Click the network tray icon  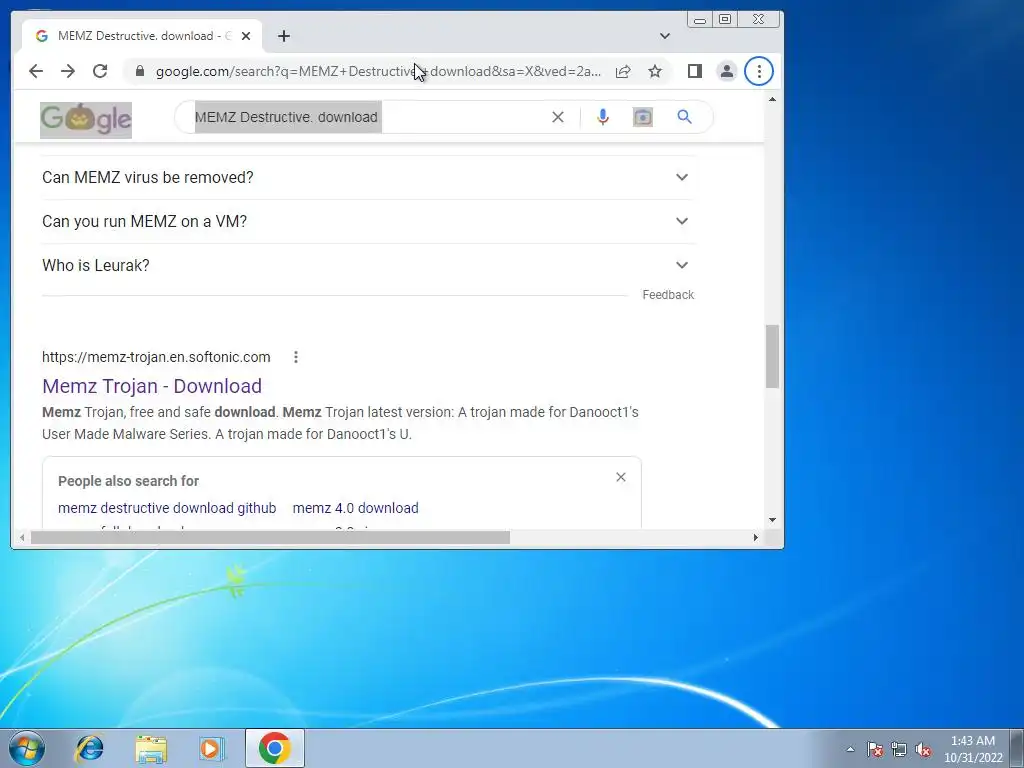[899, 749]
